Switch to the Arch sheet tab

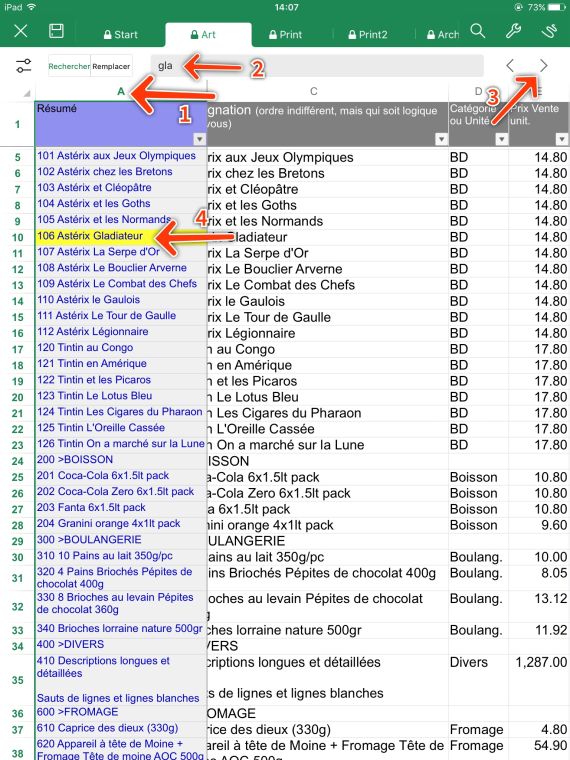tap(443, 34)
